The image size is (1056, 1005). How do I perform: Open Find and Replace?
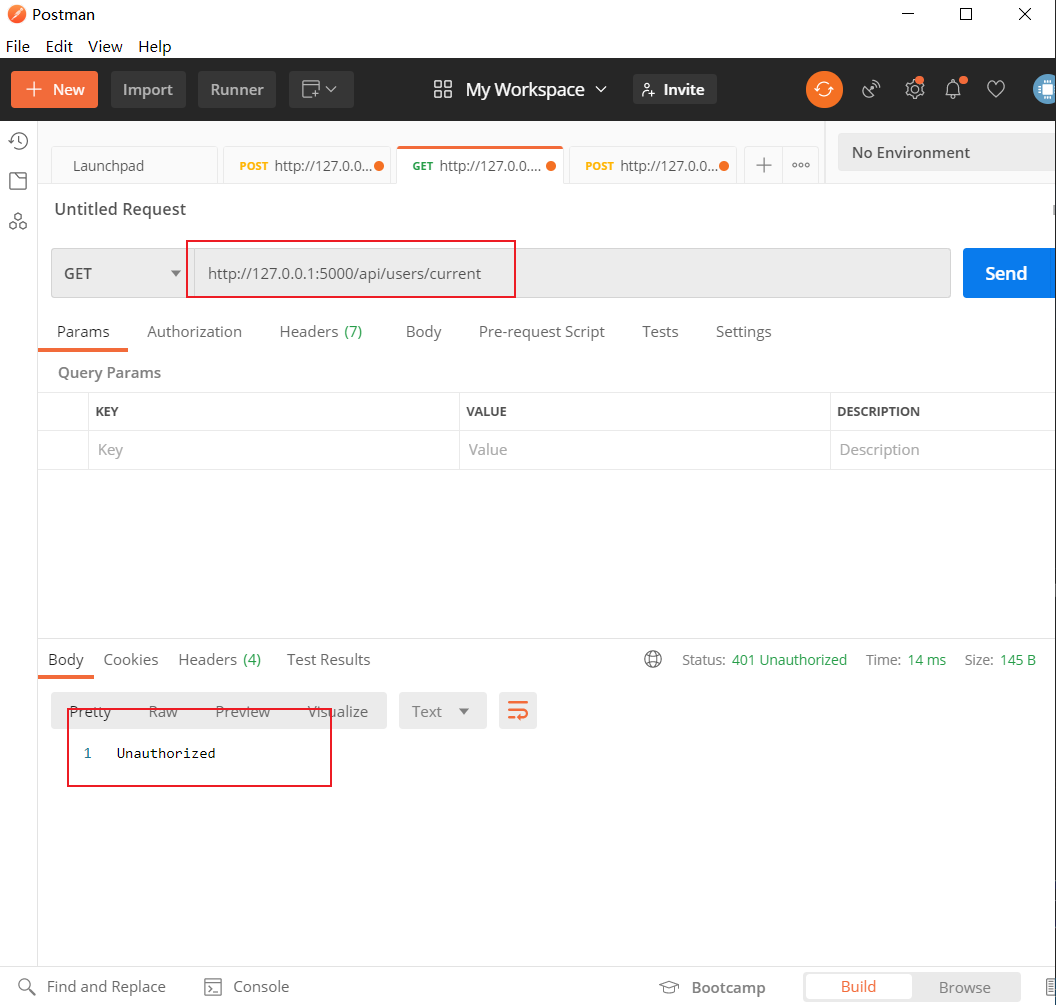coord(92,987)
